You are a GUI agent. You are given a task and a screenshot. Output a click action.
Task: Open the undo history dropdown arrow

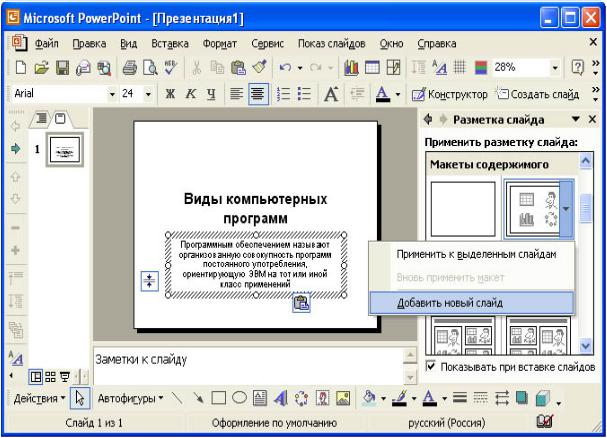point(300,68)
